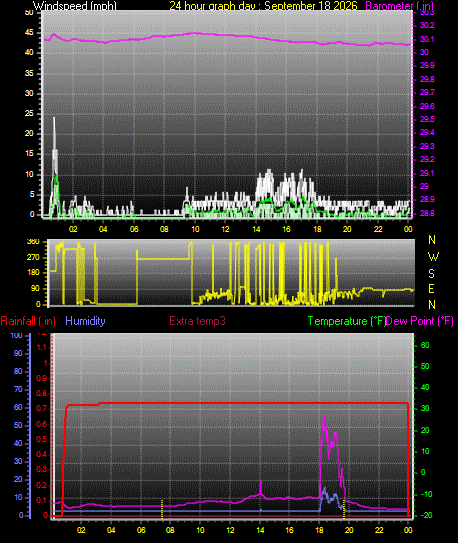This screenshot has width=458, height=543.
Task: Select the 24 hour graph day date title
Action: point(263,6)
